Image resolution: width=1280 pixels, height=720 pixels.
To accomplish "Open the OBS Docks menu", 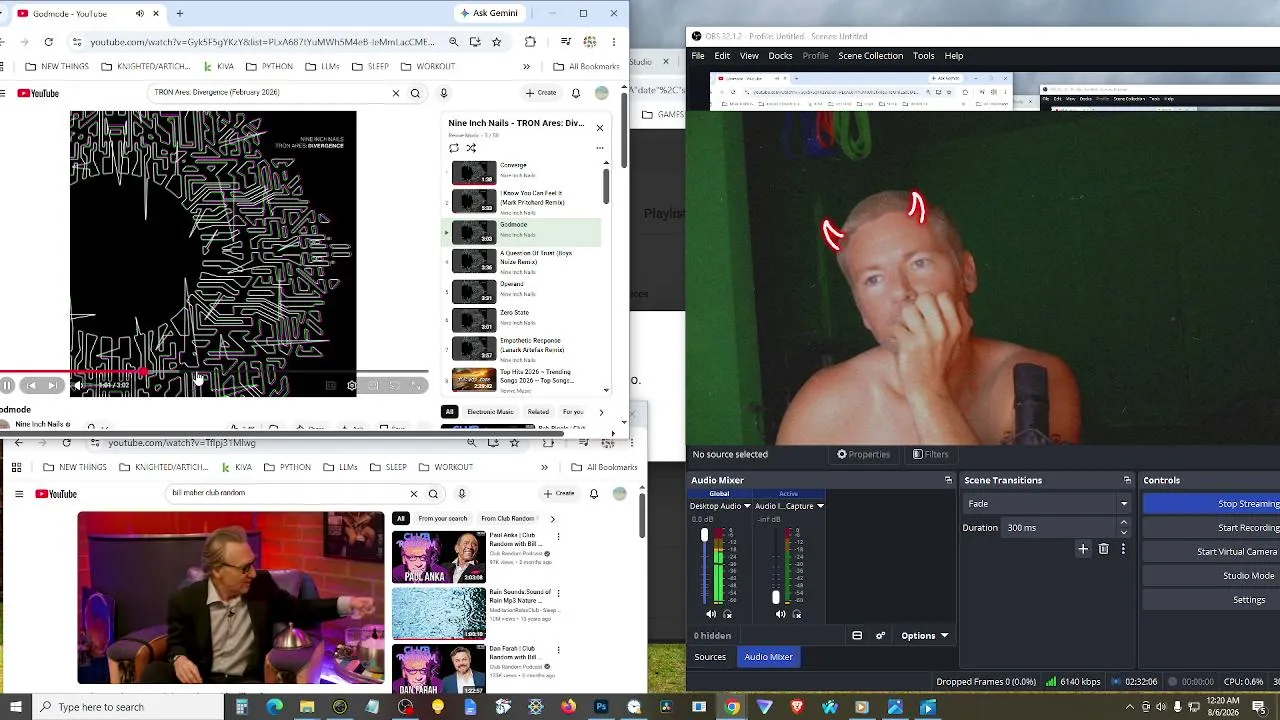I will point(780,56).
